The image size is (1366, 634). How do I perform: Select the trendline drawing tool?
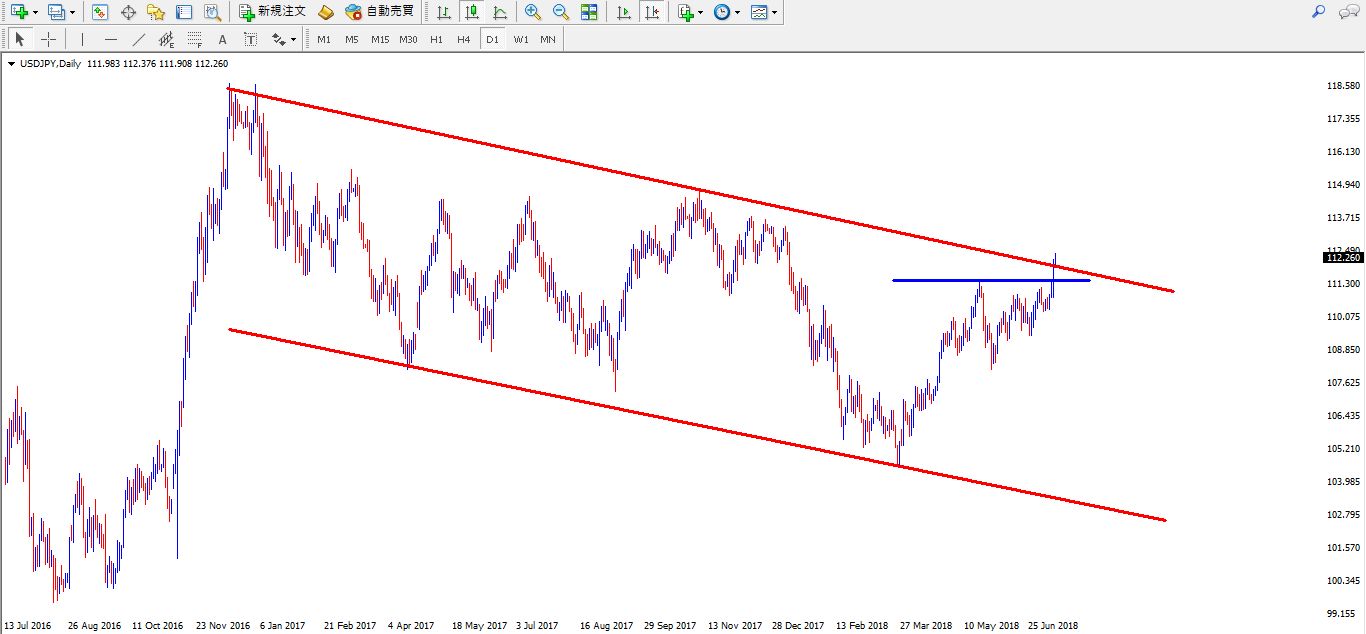pyautogui.click(x=138, y=39)
